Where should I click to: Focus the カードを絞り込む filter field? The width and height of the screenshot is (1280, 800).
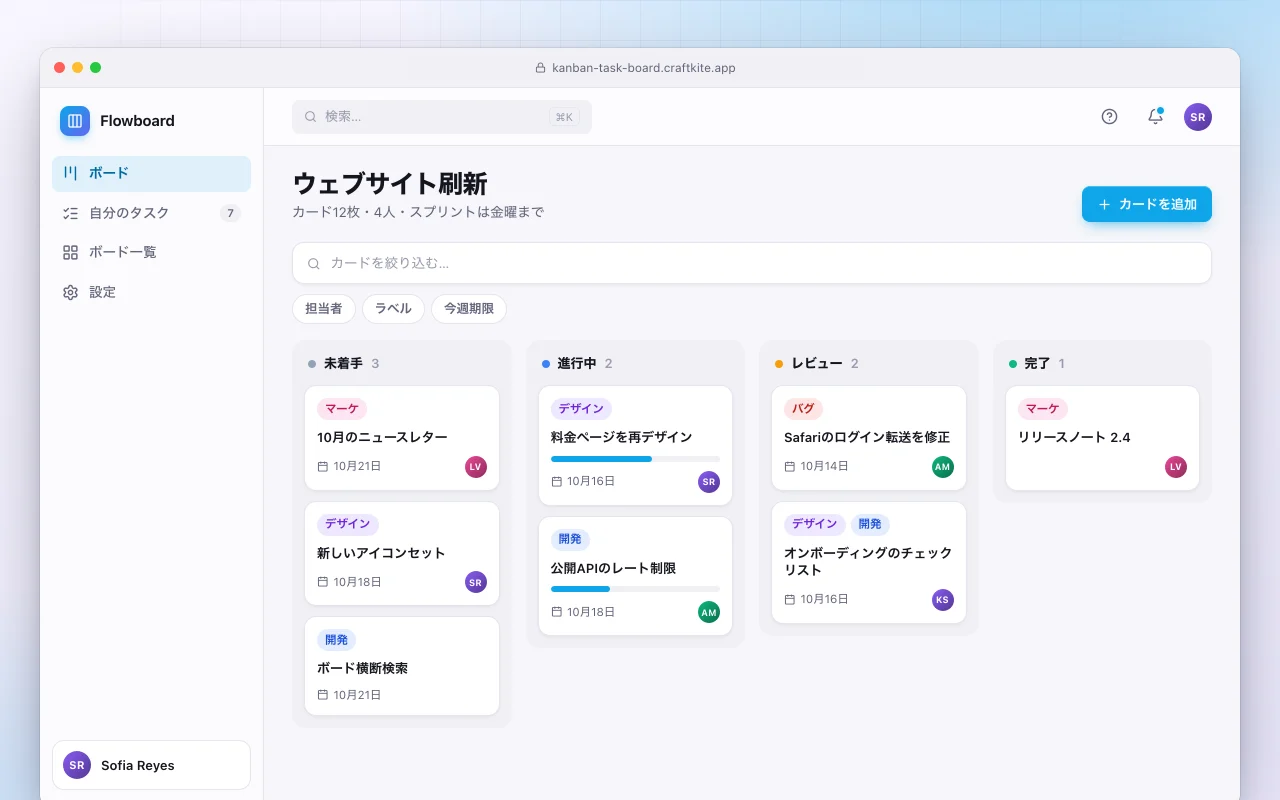(752, 263)
